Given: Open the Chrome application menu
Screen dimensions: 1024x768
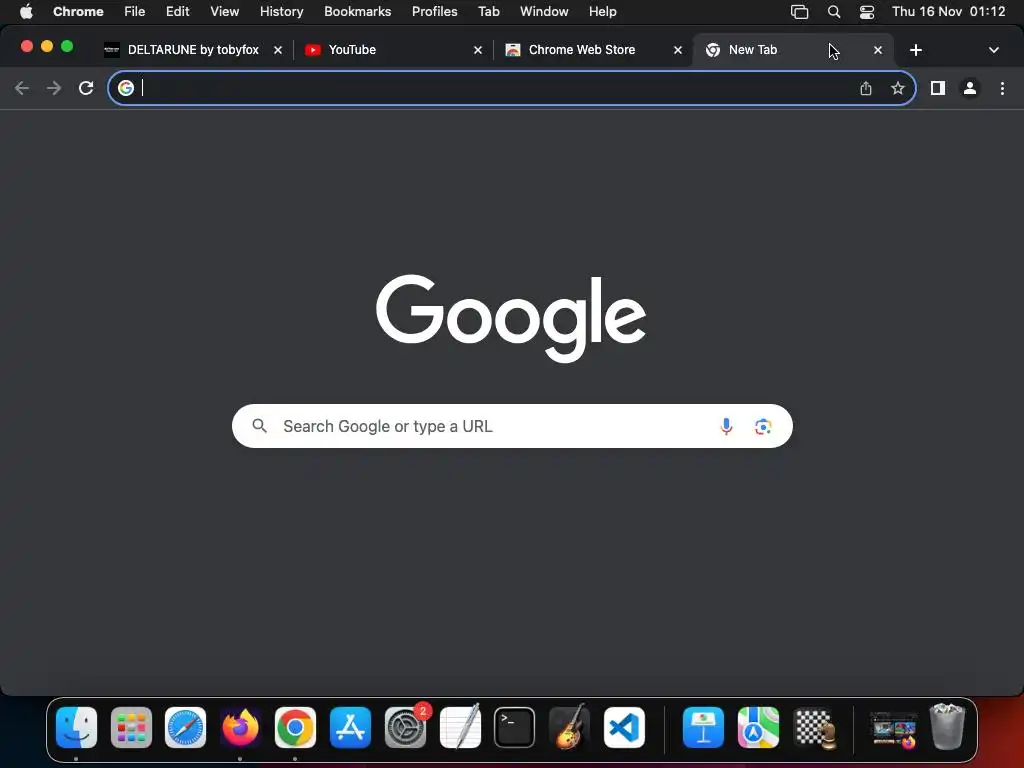Looking at the screenshot, I should pyautogui.click(x=78, y=12).
